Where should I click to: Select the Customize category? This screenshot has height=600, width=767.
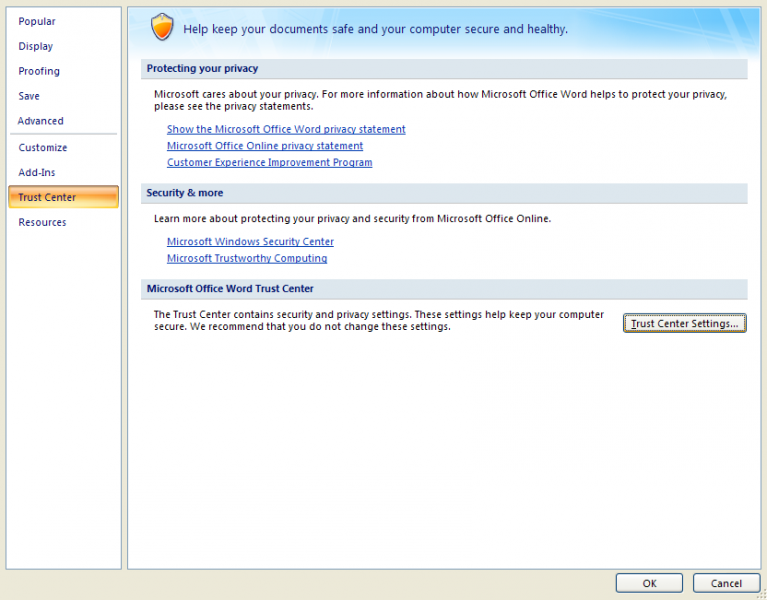point(43,147)
